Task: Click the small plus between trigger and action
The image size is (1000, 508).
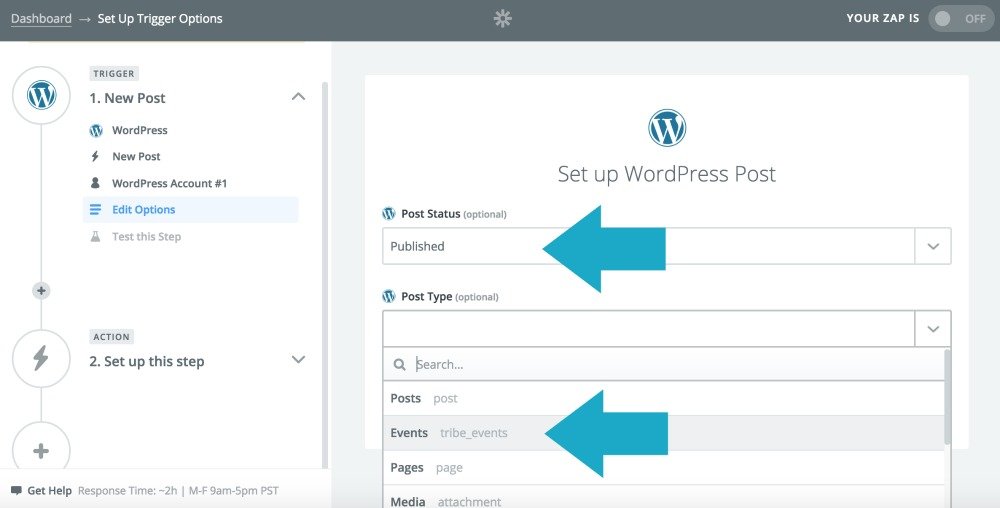Action: click(x=41, y=291)
